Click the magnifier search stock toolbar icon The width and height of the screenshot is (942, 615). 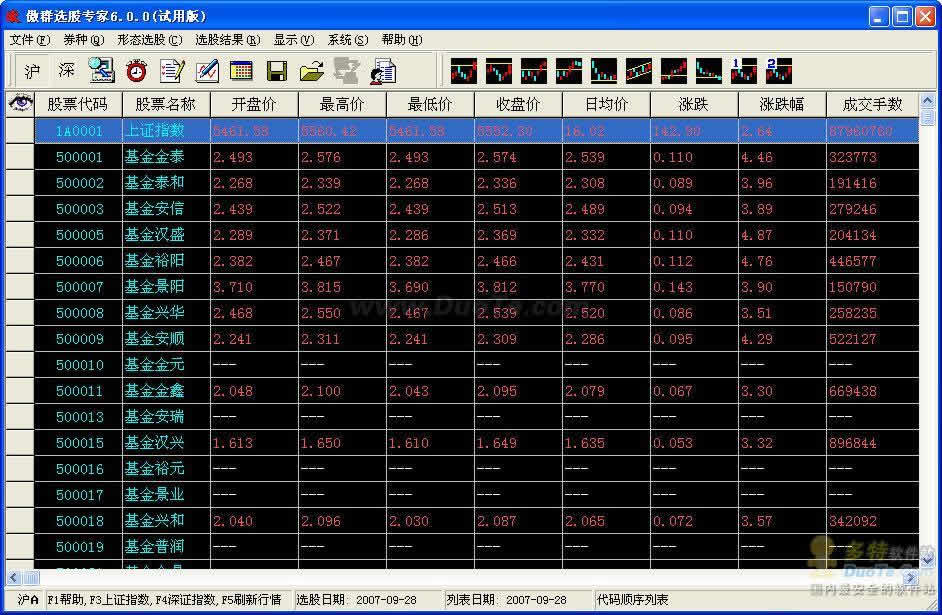pyautogui.click(x=102, y=71)
